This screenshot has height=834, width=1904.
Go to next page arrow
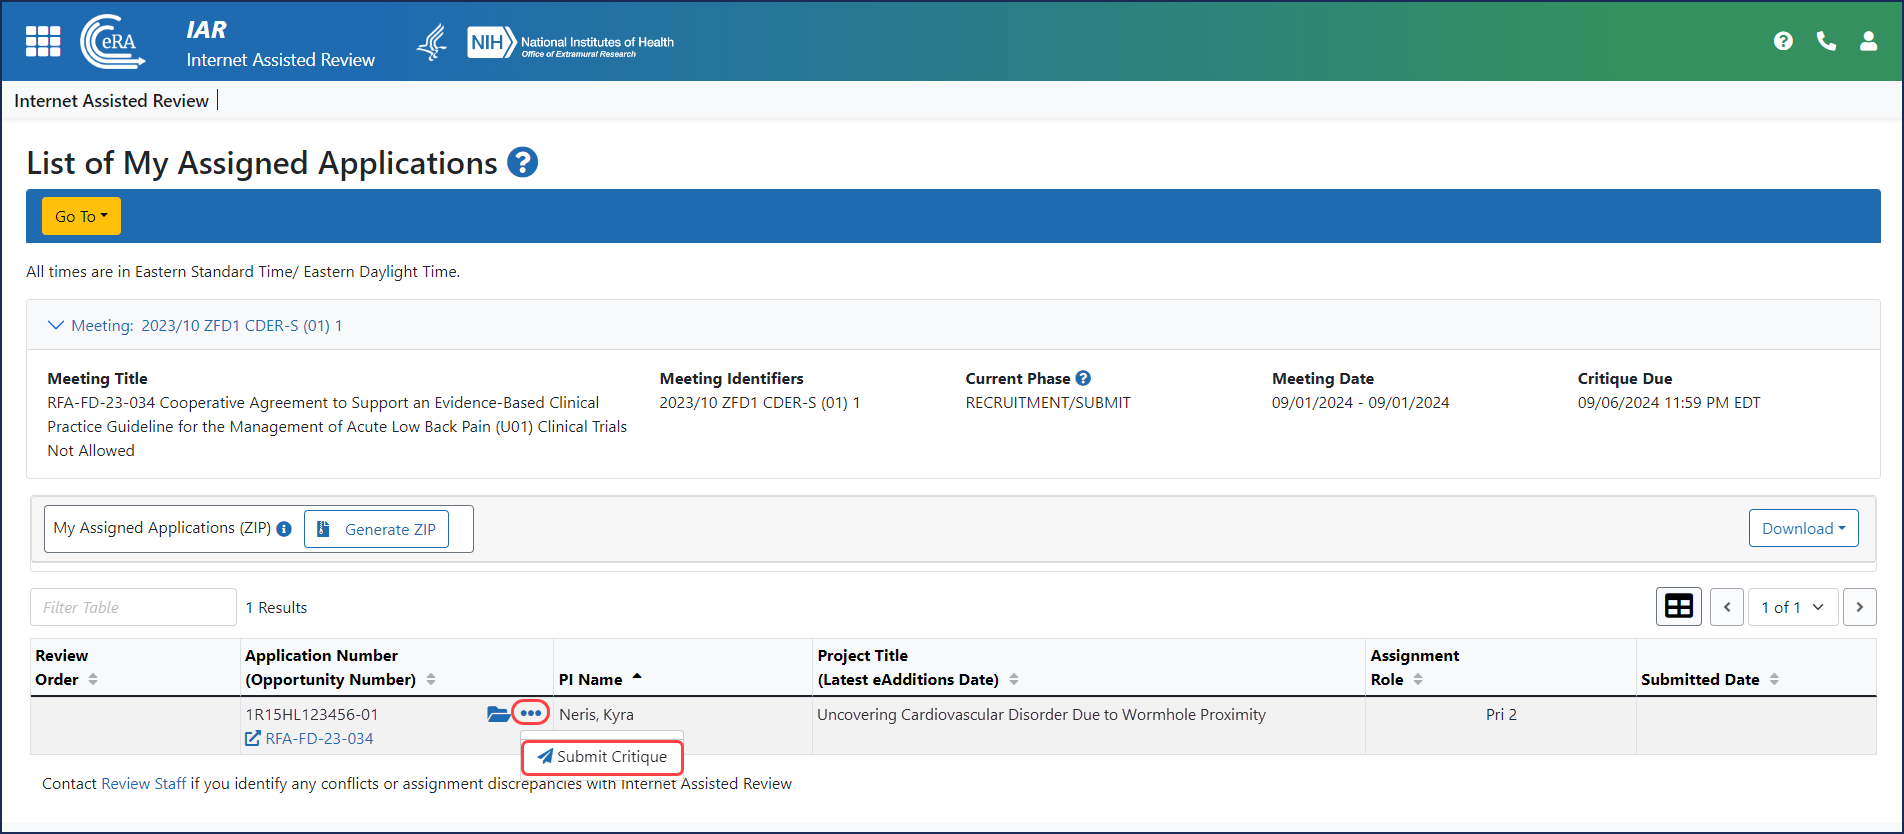click(x=1859, y=607)
